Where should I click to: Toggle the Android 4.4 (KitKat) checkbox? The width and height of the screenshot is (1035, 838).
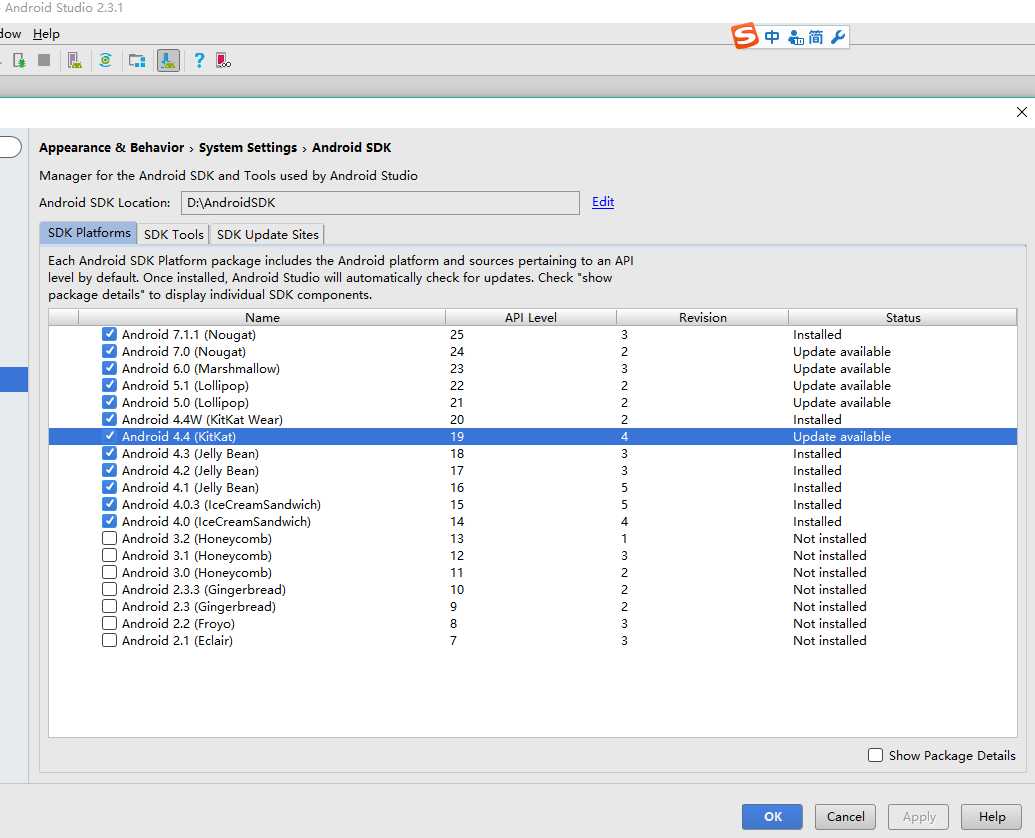pyautogui.click(x=110, y=436)
